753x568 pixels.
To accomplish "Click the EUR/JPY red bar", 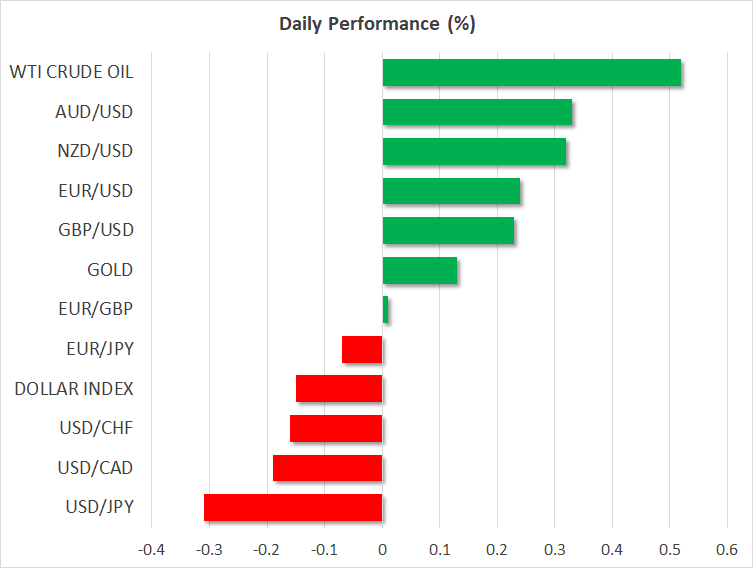I will (362, 349).
